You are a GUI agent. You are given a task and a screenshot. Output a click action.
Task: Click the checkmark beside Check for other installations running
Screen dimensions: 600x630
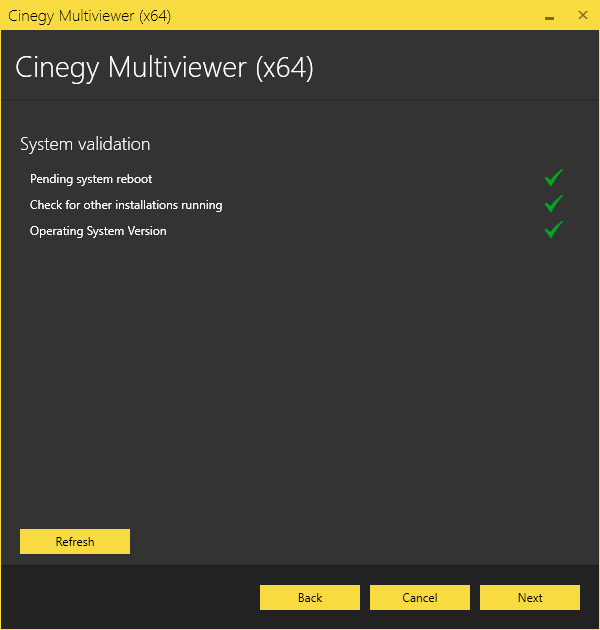(553, 204)
